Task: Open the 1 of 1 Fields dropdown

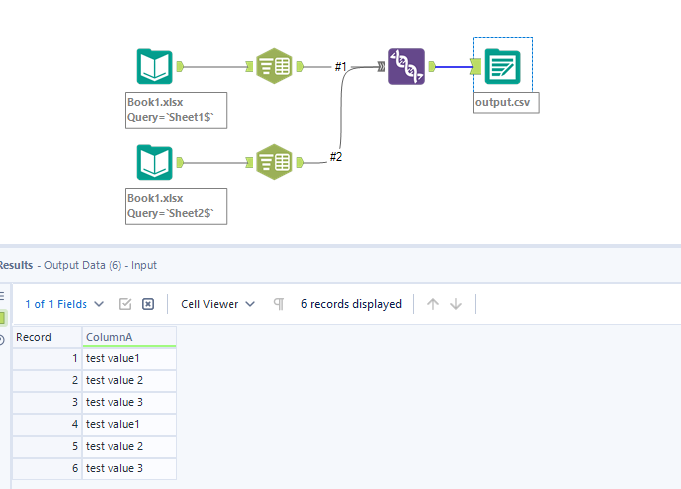Action: coord(64,304)
